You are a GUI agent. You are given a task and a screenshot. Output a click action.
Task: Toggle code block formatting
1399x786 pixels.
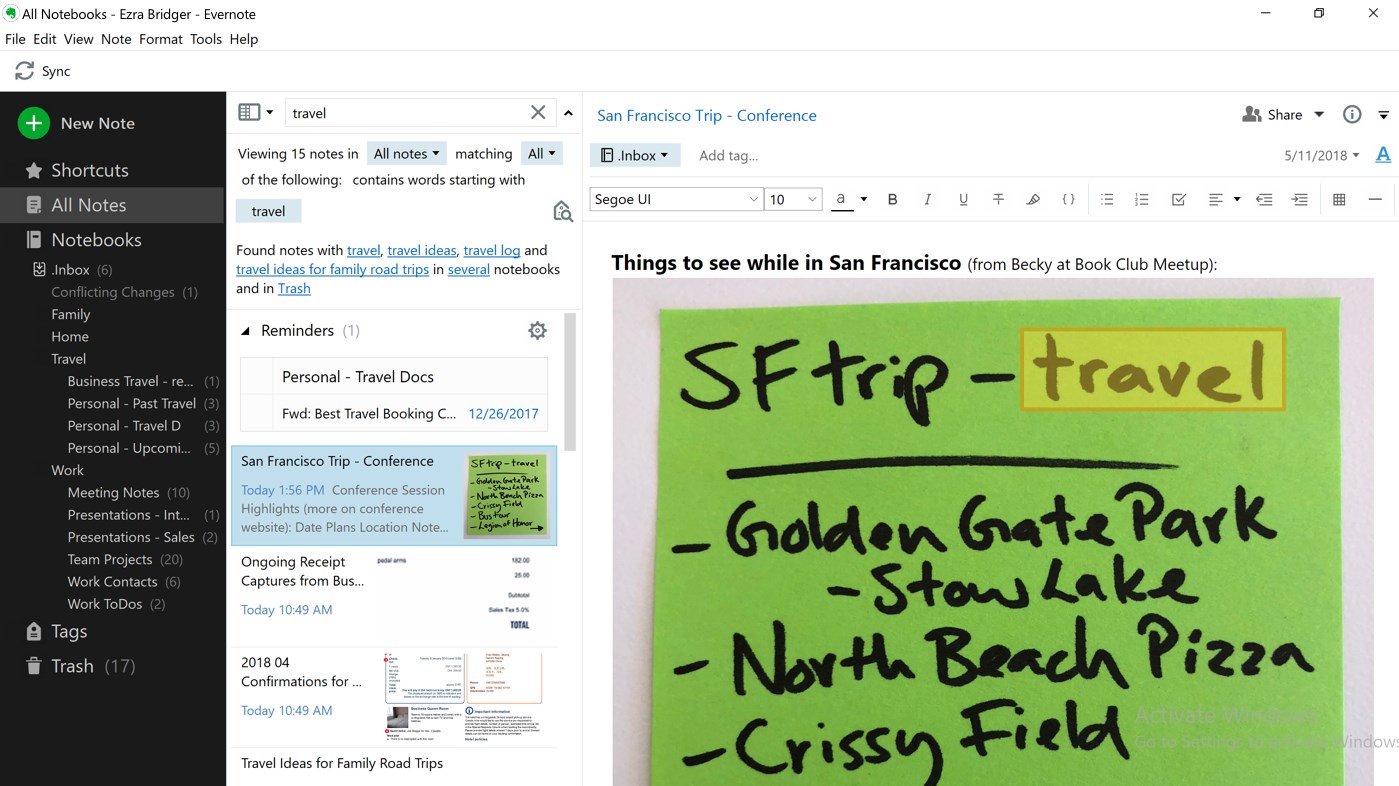[1068, 200]
